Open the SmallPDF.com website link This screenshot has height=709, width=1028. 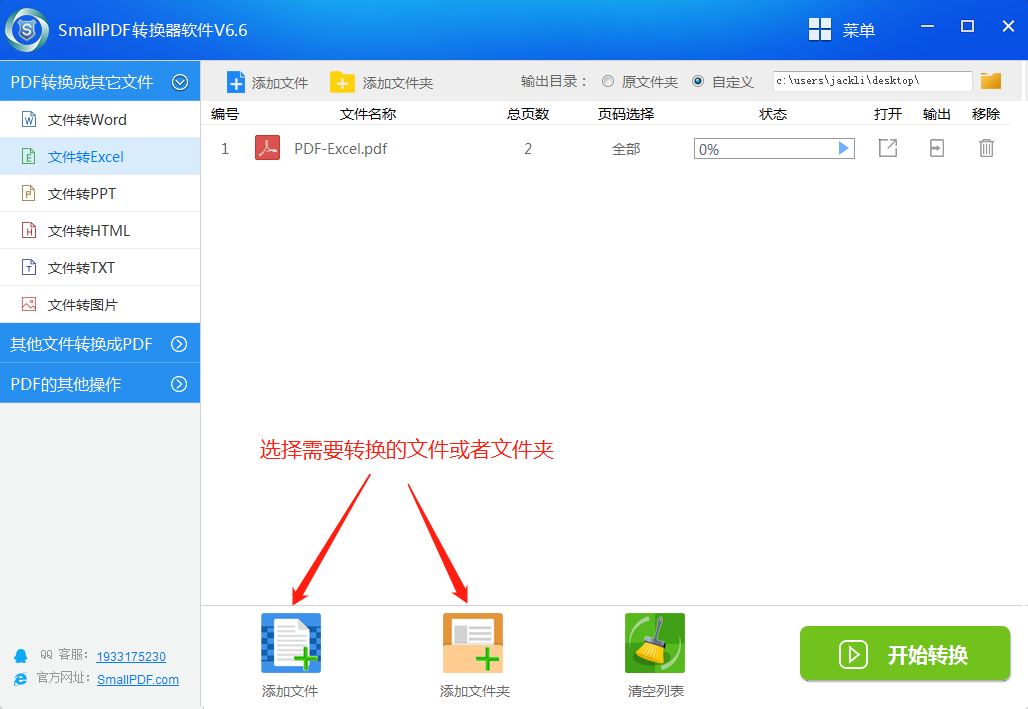point(138,679)
